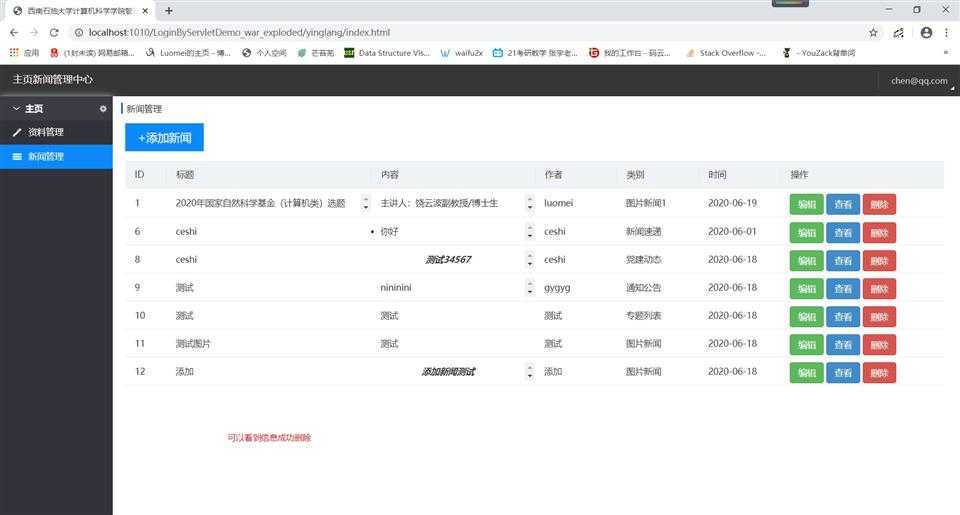Image resolution: width=960 pixels, height=515 pixels.
Task: Open the 21考研数学 bookmark
Action: [535, 53]
